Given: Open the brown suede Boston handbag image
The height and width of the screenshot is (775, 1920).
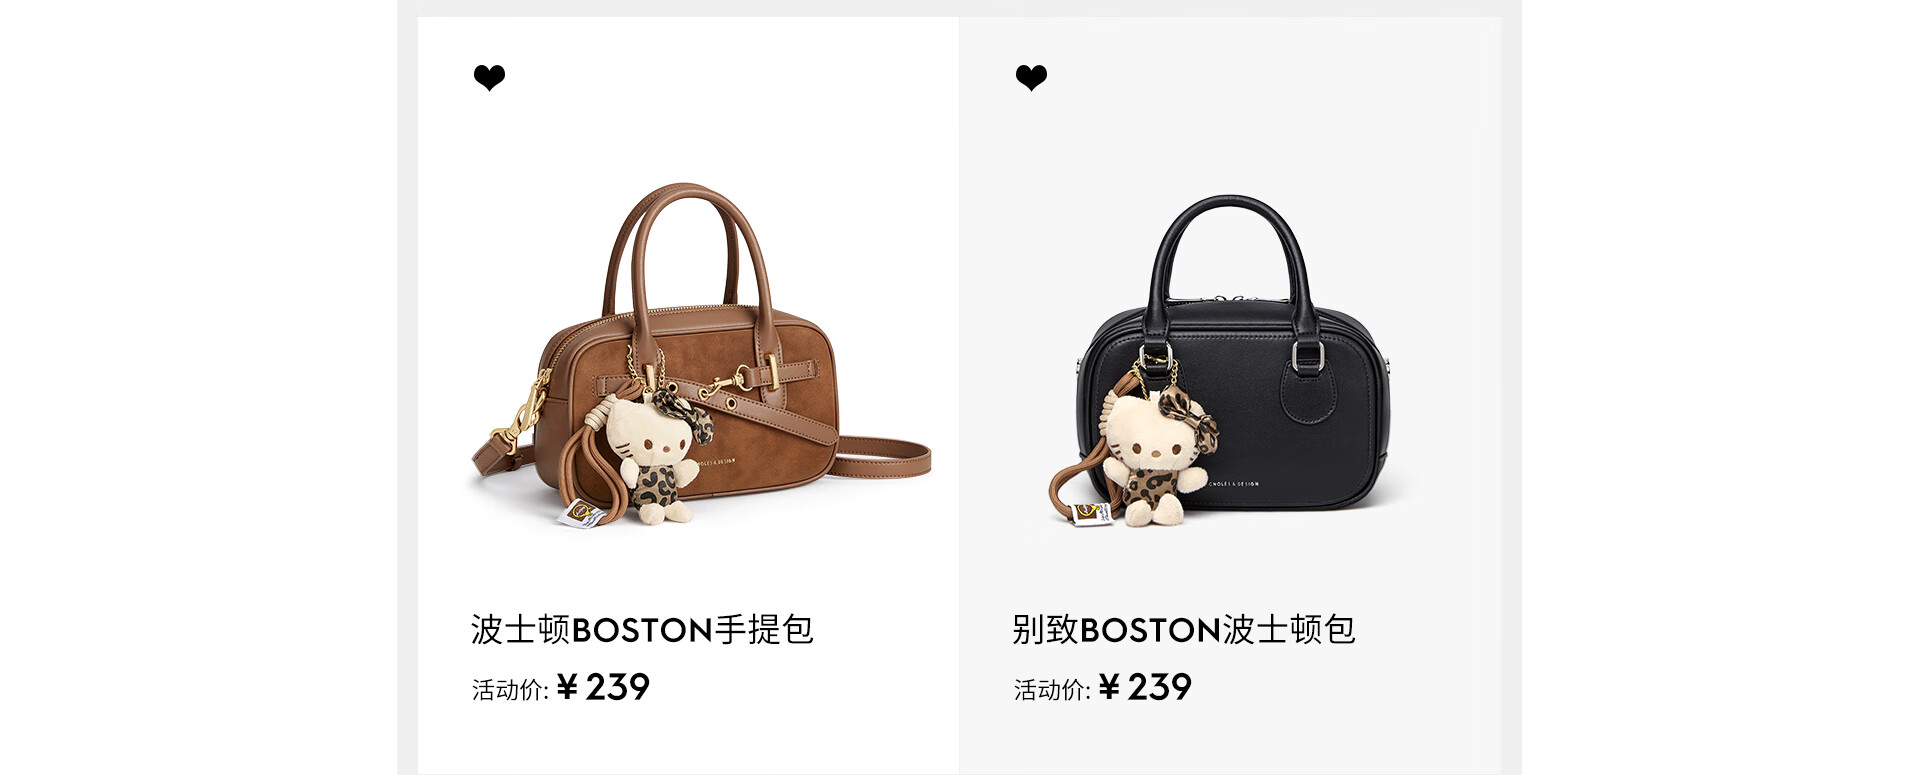Looking at the screenshot, I should 700,355.
